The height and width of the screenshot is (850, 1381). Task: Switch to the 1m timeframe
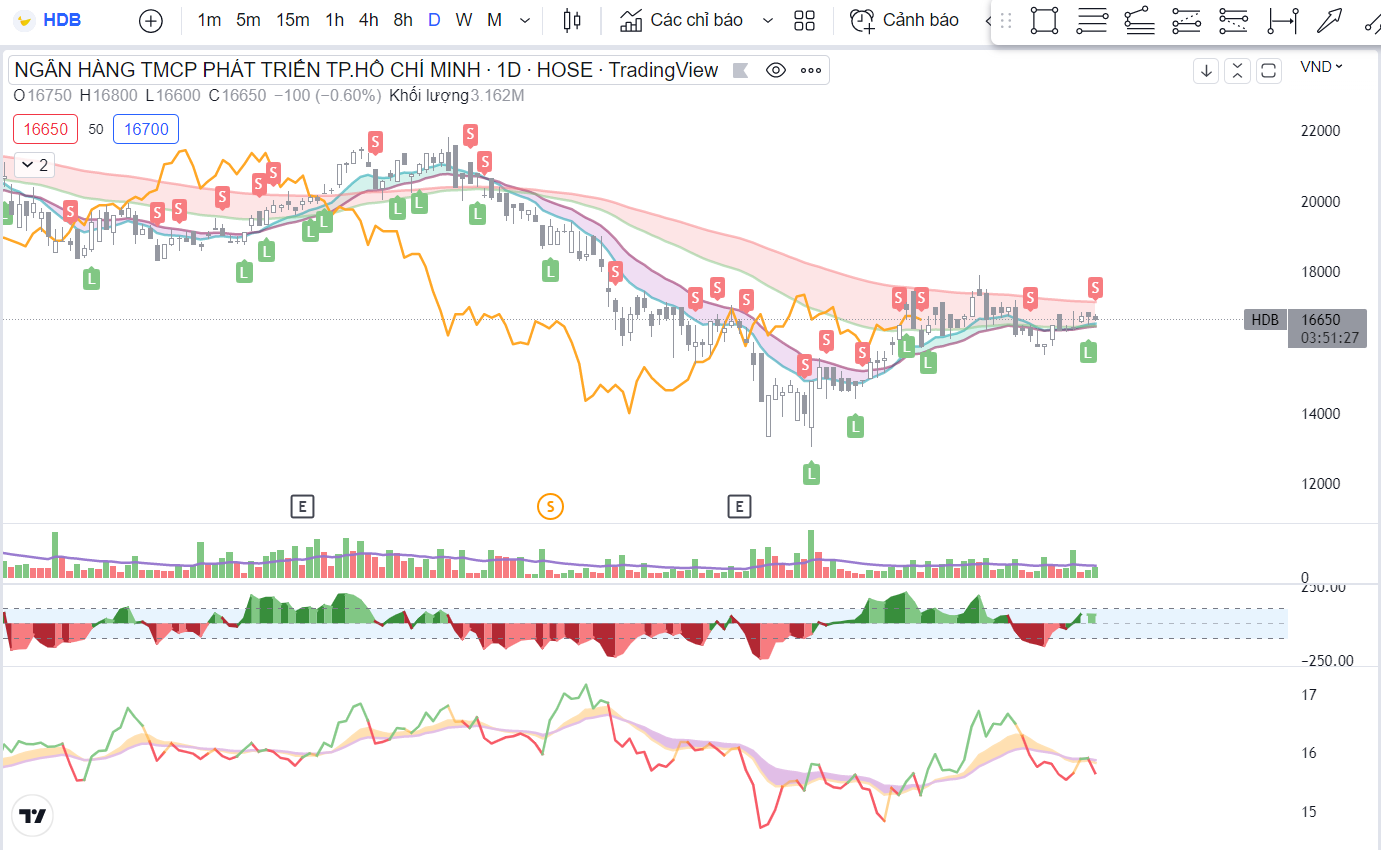pos(209,20)
